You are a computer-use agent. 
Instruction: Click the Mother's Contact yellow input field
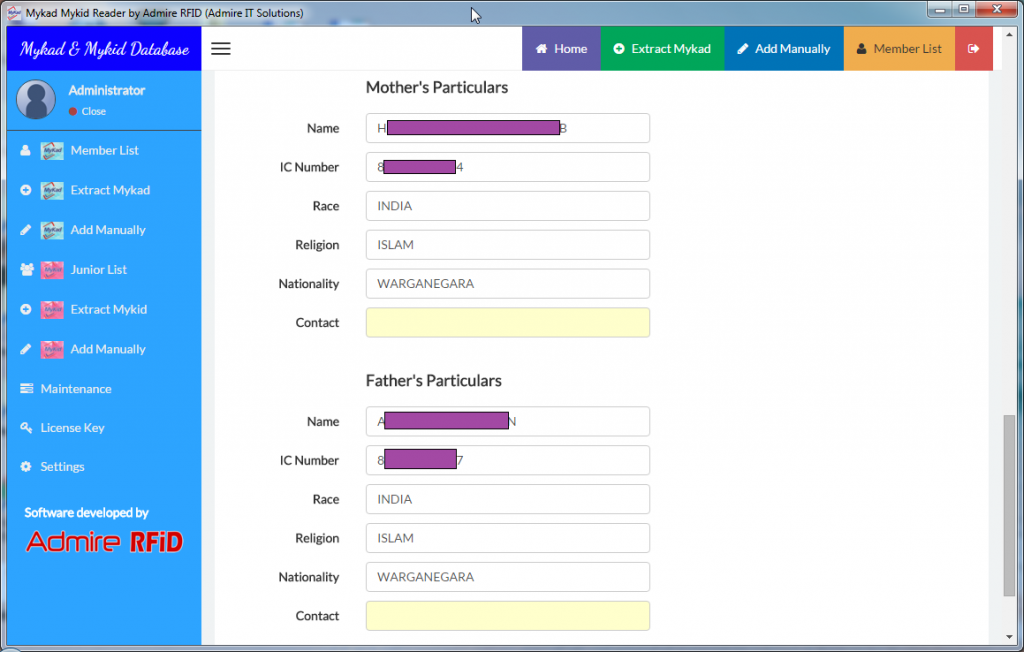click(507, 323)
